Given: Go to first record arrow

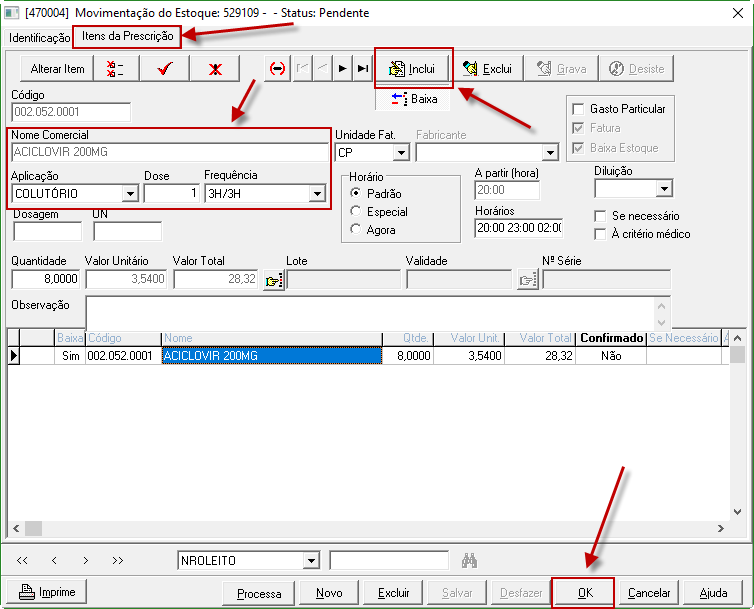Looking at the screenshot, I should [302, 69].
